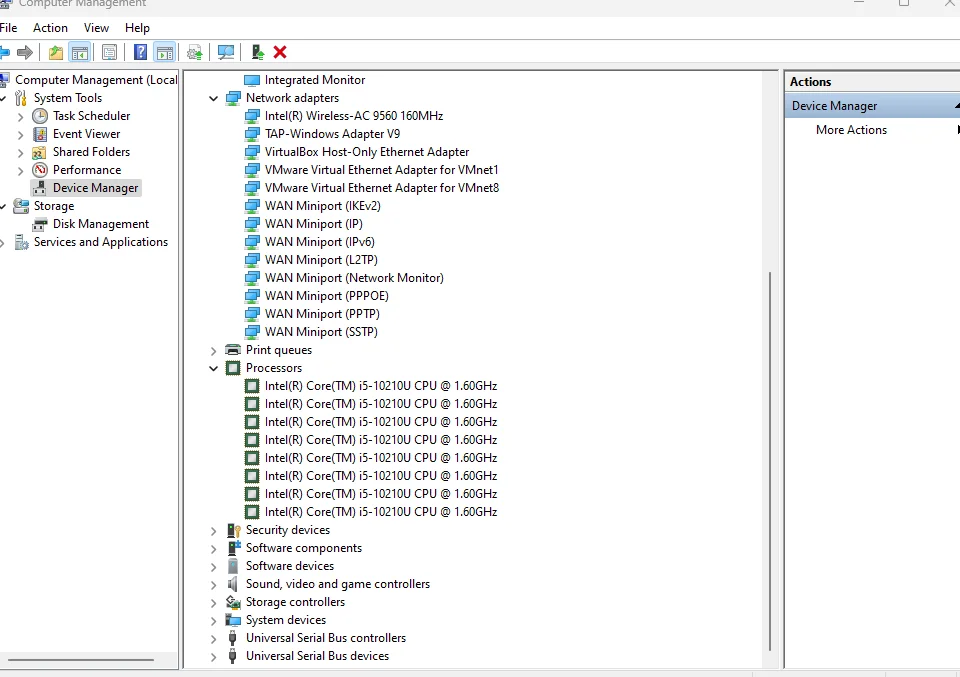Click the gear with green arrow toolbar icon
Image resolution: width=960 pixels, height=677 pixels.
point(195,53)
